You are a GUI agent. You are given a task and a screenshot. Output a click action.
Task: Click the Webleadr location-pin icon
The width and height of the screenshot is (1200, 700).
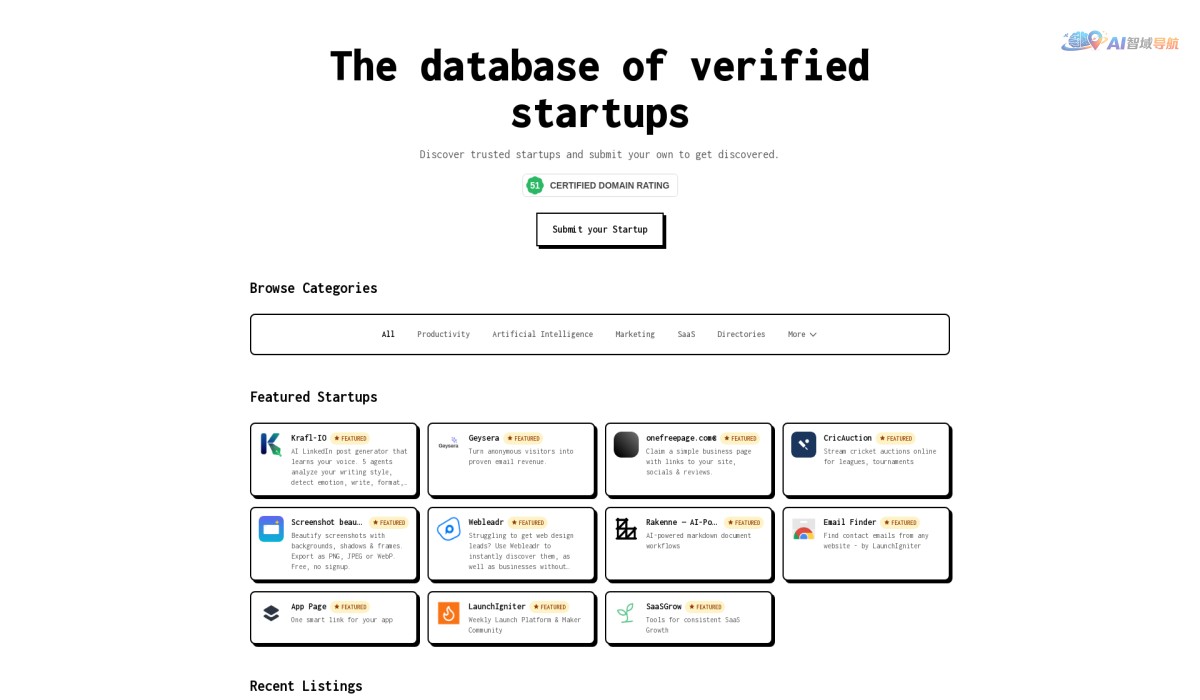pyautogui.click(x=447, y=528)
